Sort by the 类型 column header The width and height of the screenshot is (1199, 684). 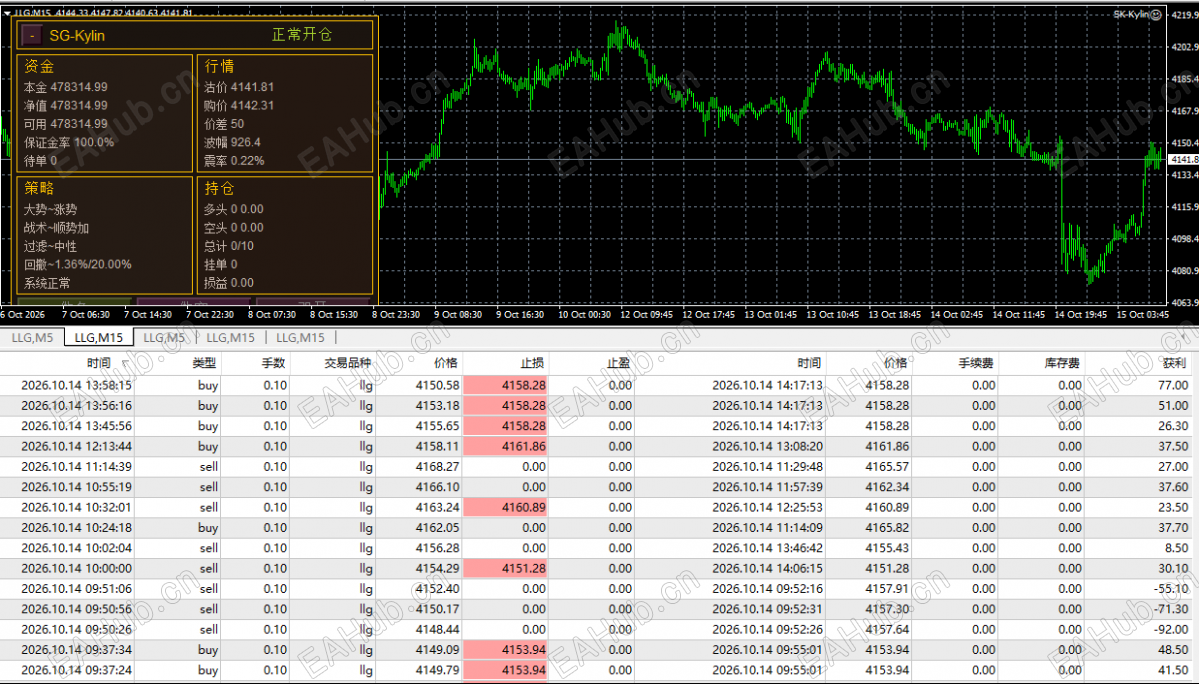pyautogui.click(x=204, y=363)
